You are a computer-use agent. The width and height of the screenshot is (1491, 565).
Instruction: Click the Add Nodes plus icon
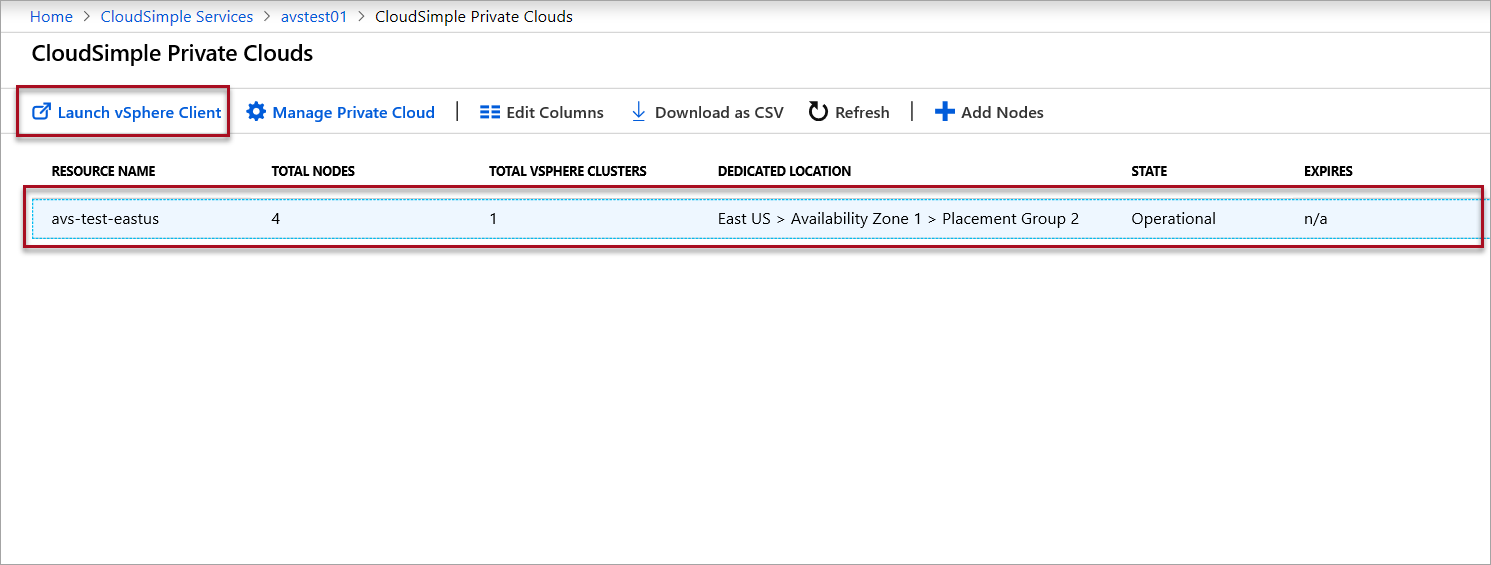945,112
